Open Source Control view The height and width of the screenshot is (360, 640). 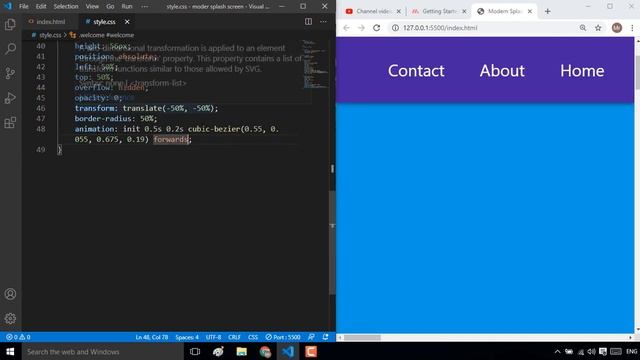[x=10, y=73]
